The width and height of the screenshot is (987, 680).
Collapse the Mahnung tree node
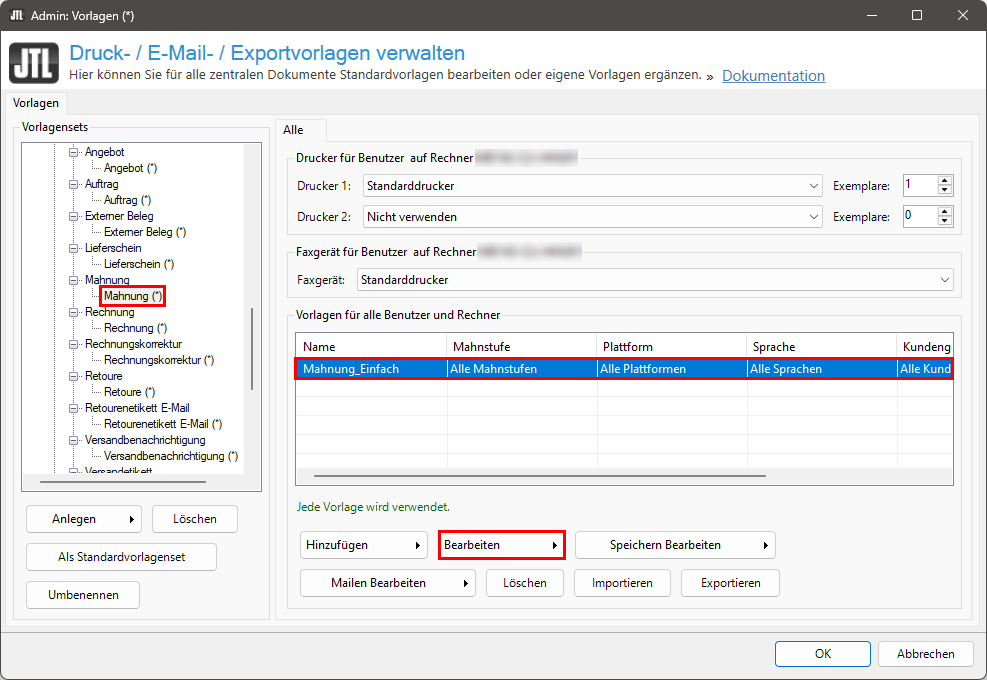point(74,280)
